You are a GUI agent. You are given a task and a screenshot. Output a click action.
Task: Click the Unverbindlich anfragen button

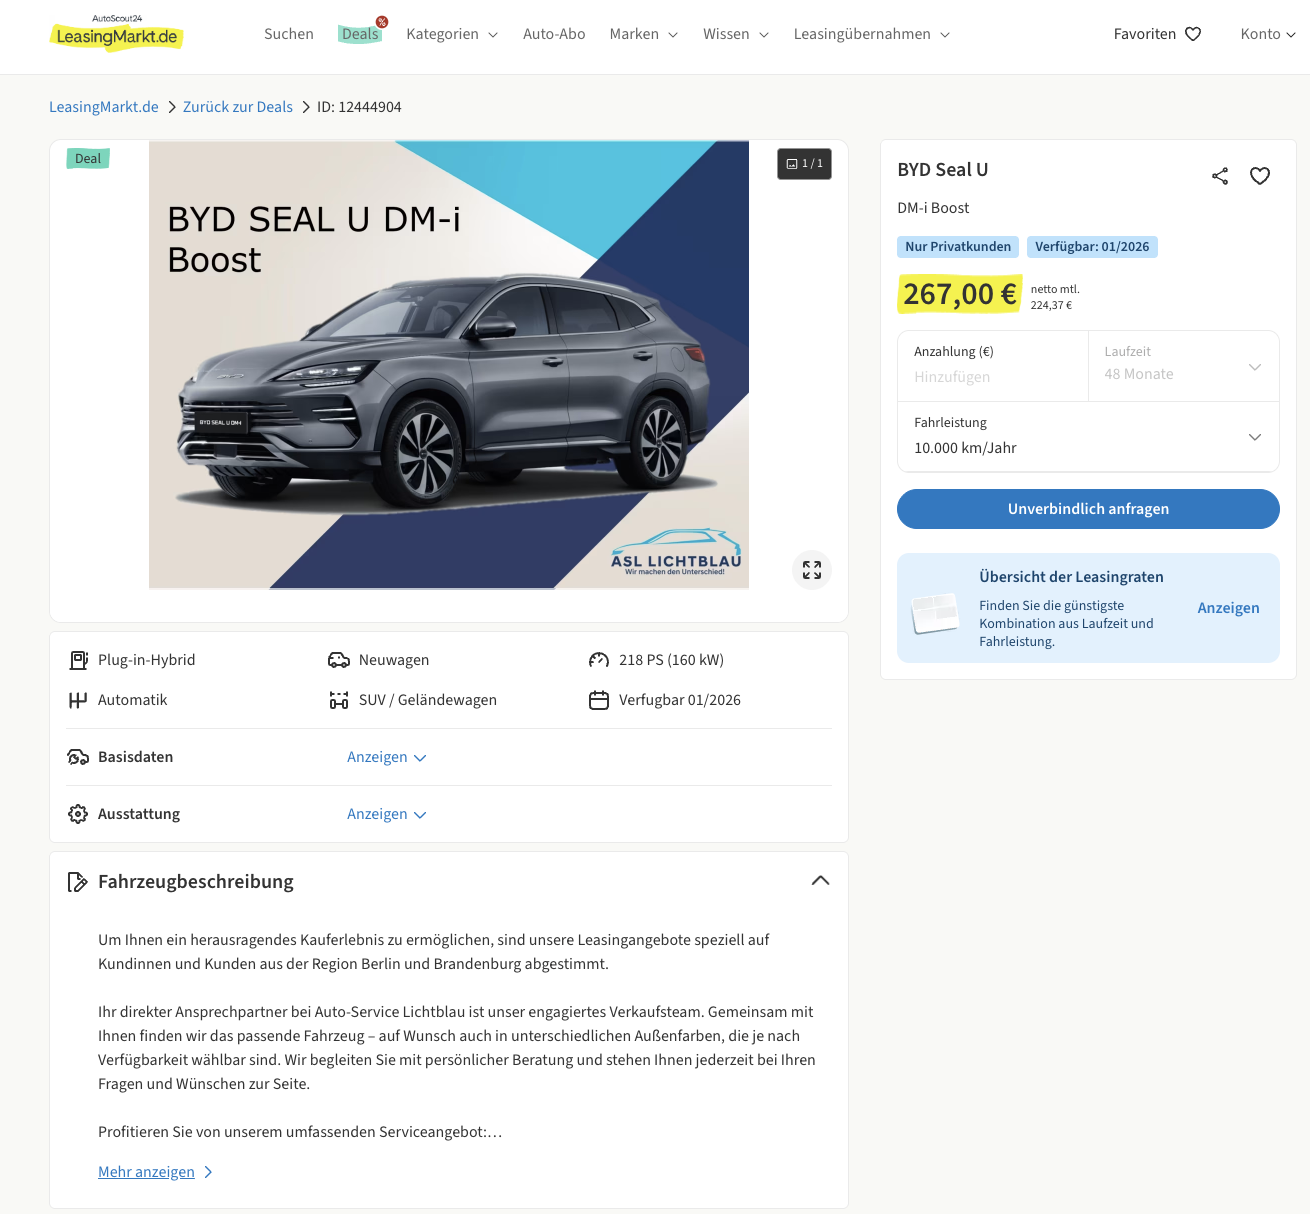(x=1088, y=509)
